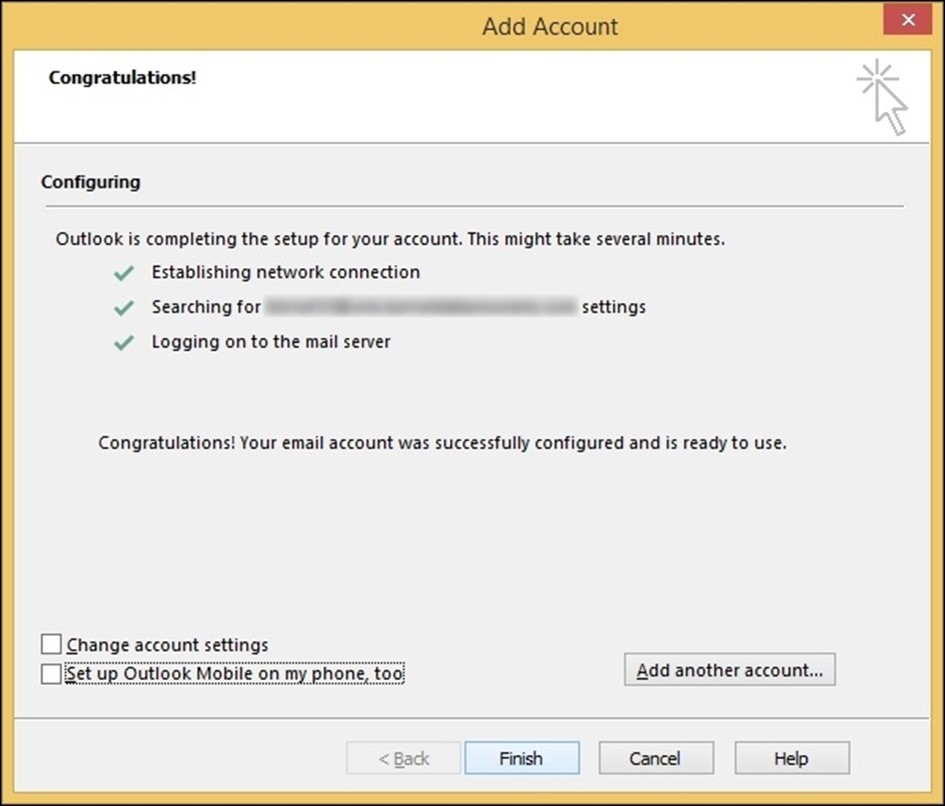The image size is (945, 806).
Task: Click the successfully configured confirmation message
Action: point(442,443)
